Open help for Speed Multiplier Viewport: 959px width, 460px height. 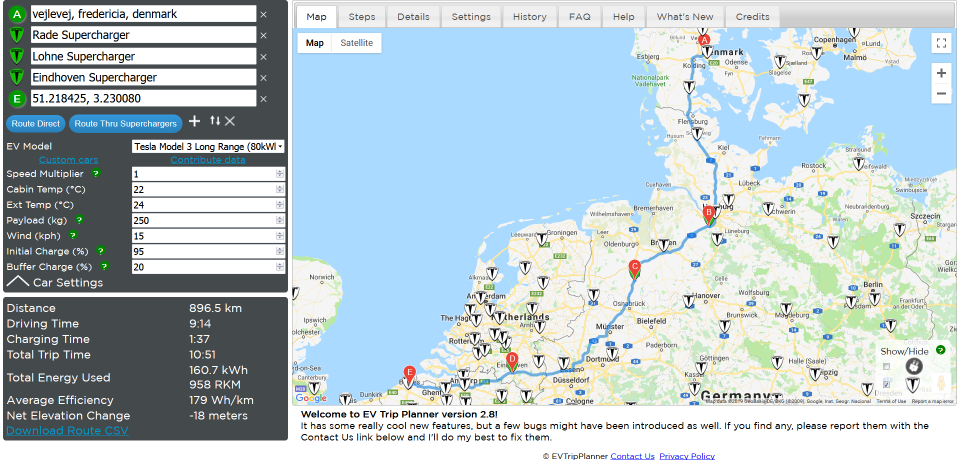(x=96, y=174)
